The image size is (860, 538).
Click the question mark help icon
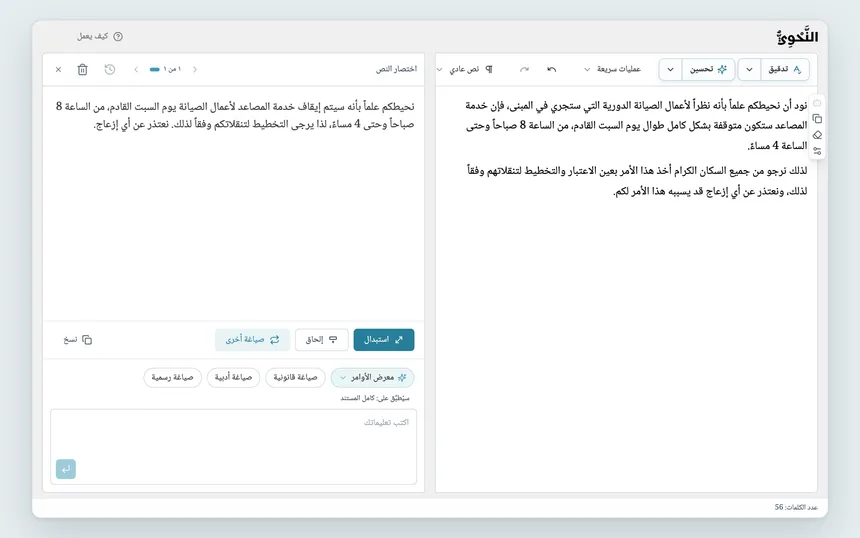118,36
